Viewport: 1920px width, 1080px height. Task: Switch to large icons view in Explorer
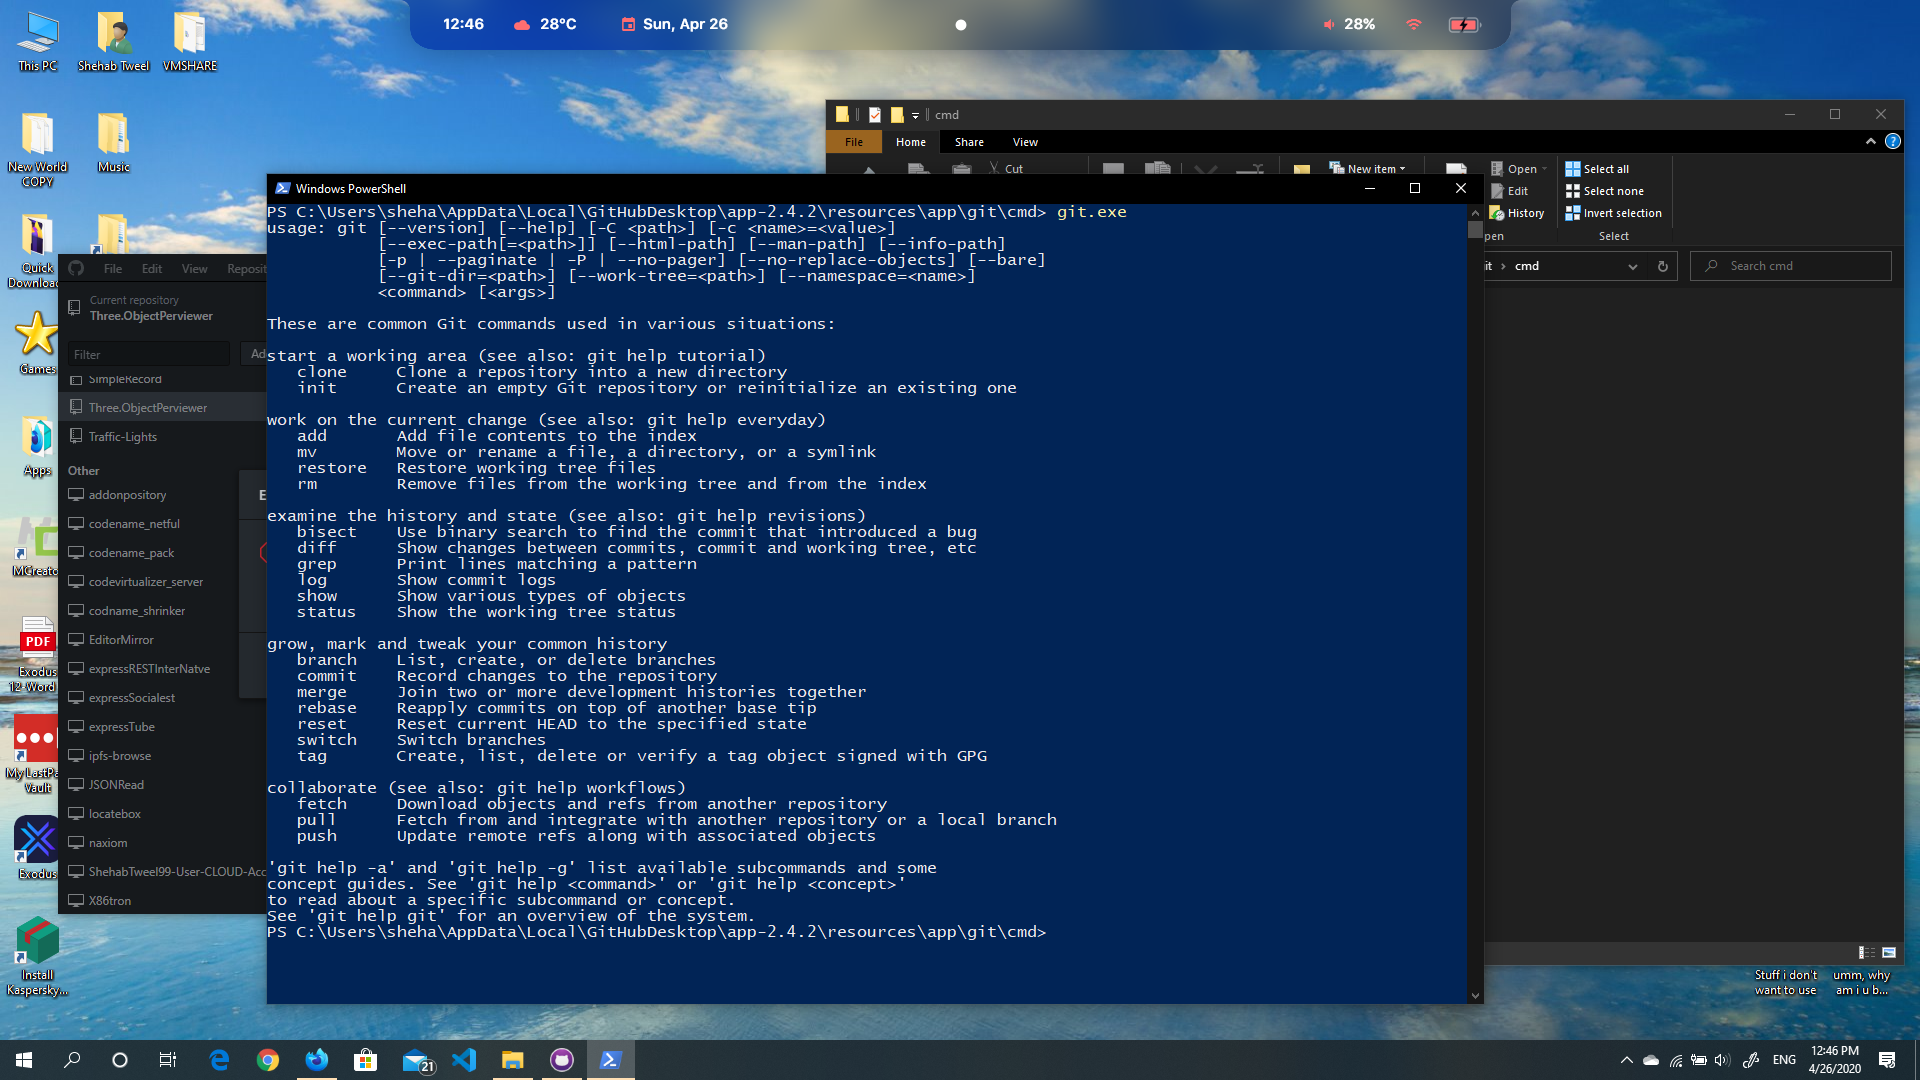click(x=1889, y=952)
